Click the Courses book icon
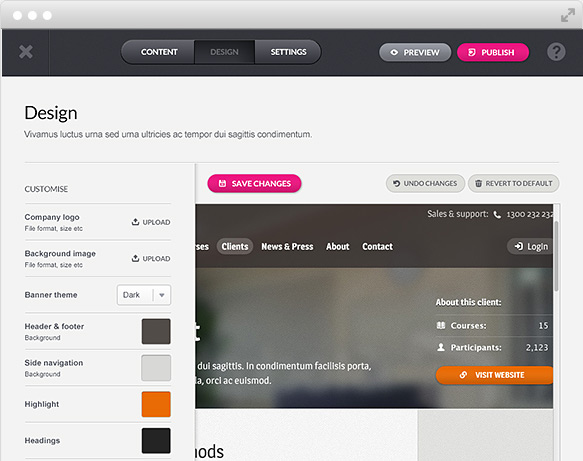 pos(441,326)
